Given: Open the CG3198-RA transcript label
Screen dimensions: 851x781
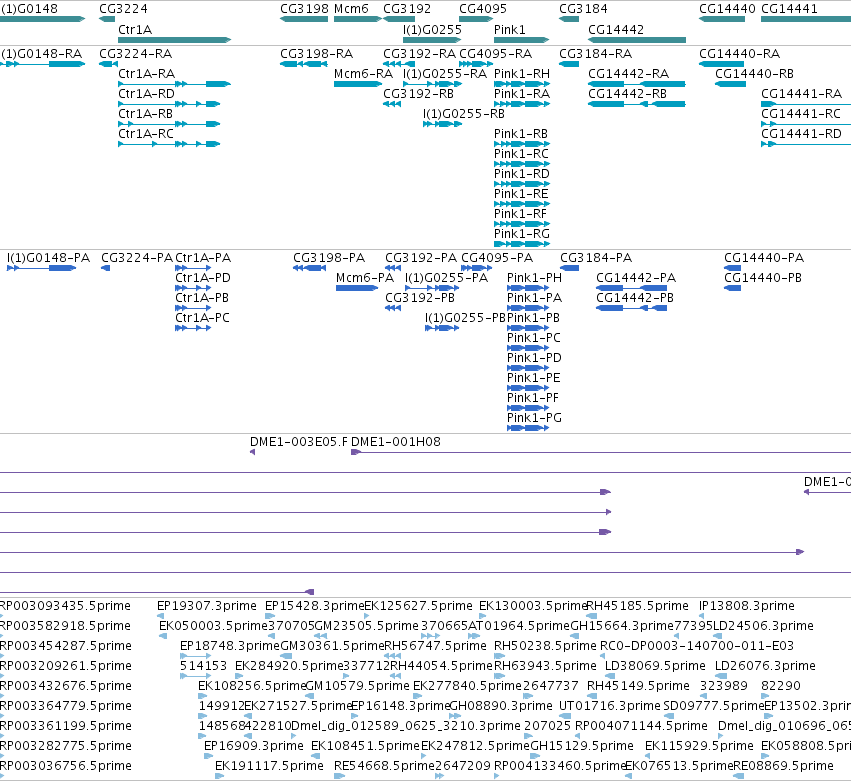Looking at the screenshot, I should click(x=316, y=54).
